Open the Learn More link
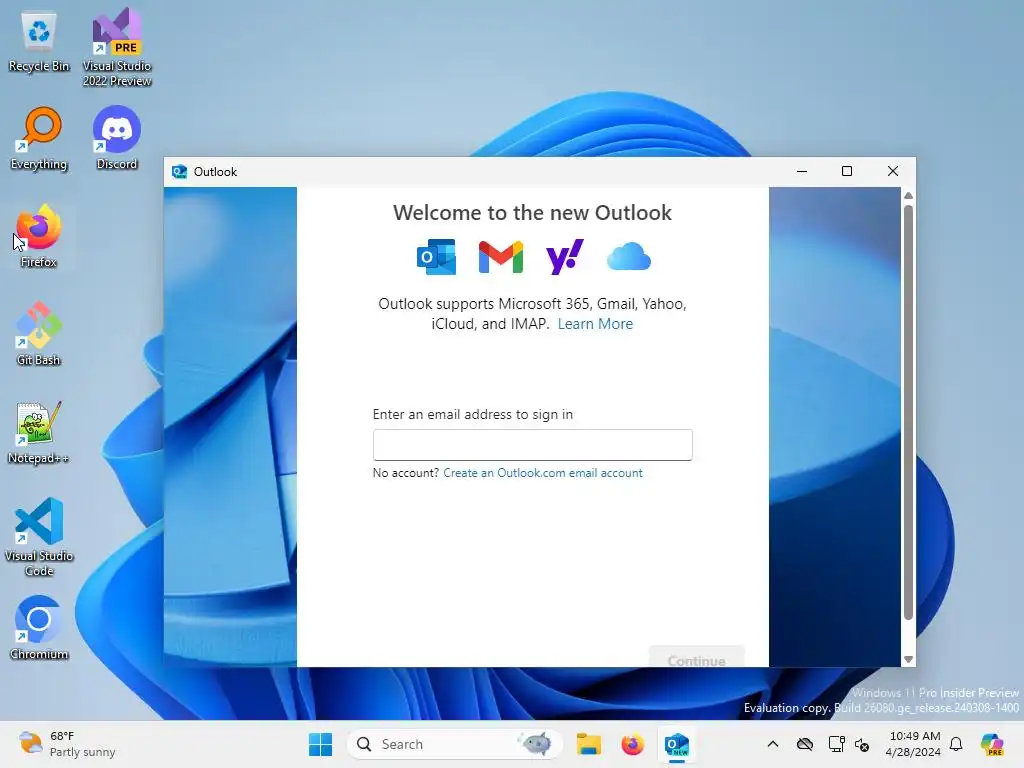Image resolution: width=1024 pixels, height=768 pixels. tap(595, 324)
